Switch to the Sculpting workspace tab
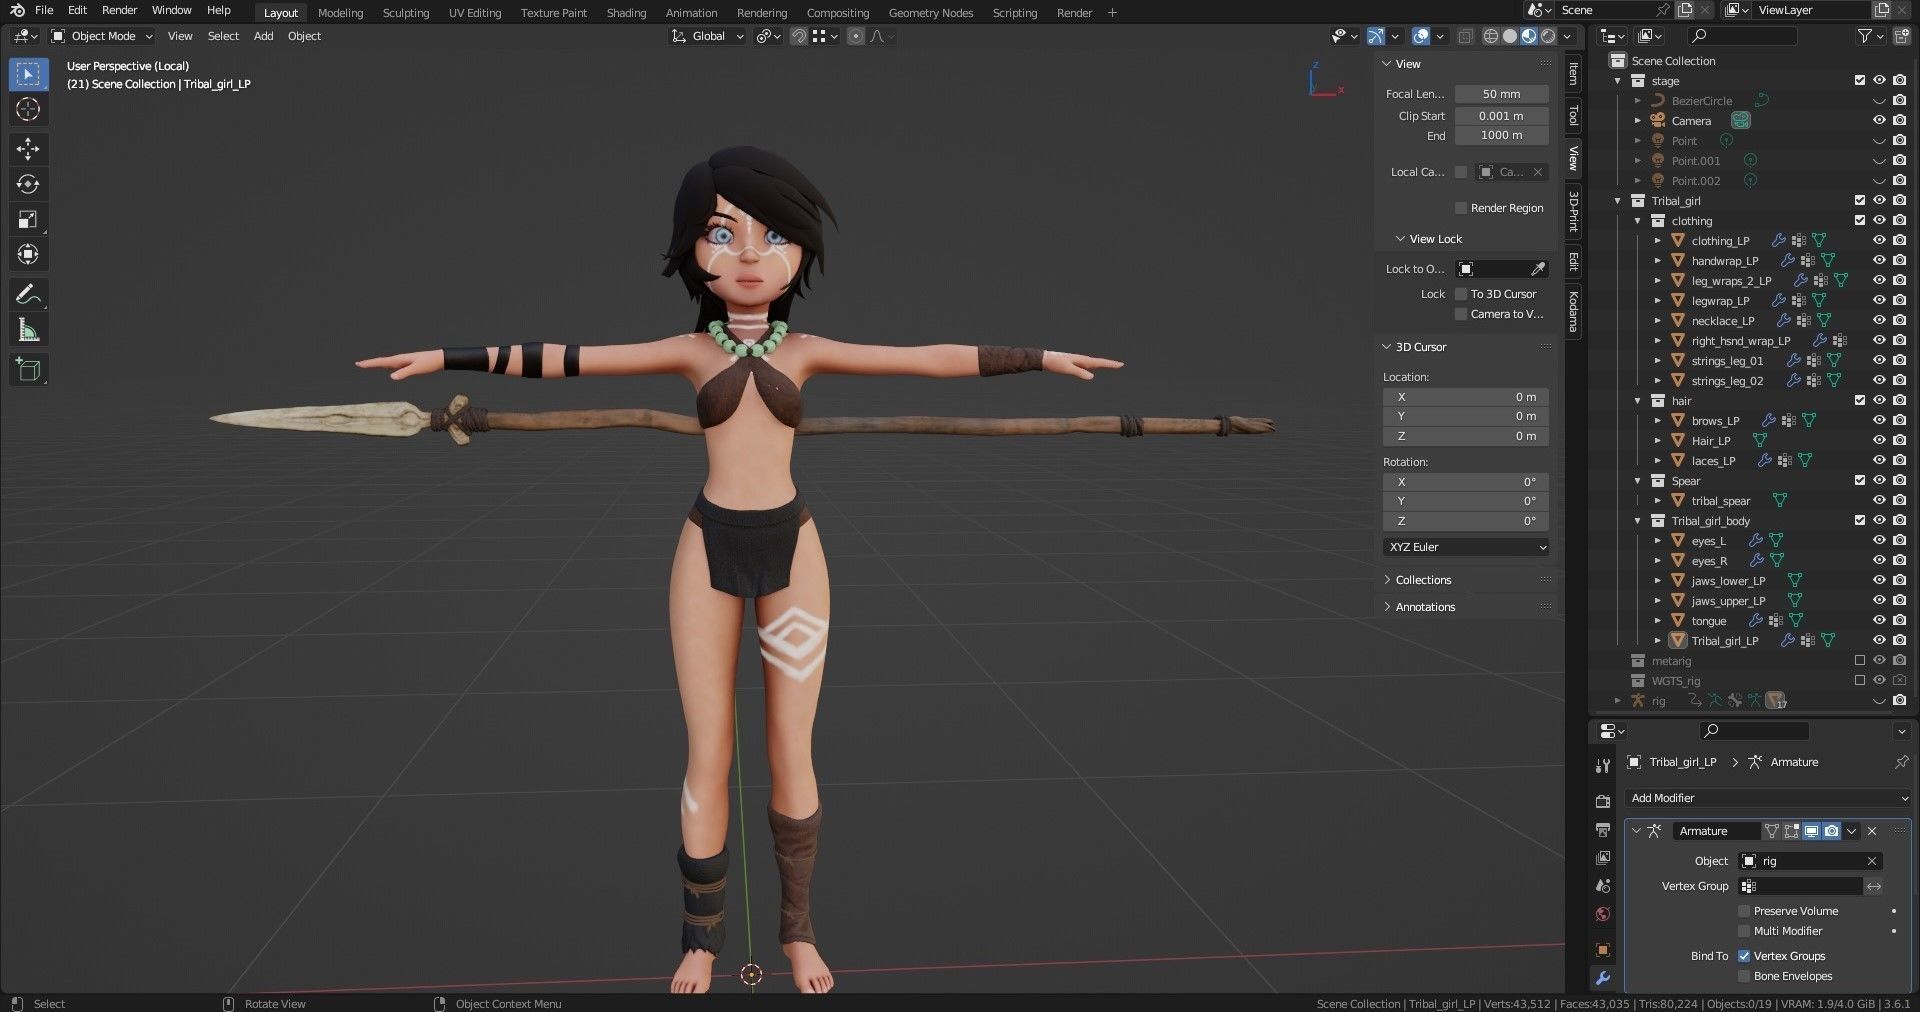Screen dimensions: 1920x1012 coord(406,13)
